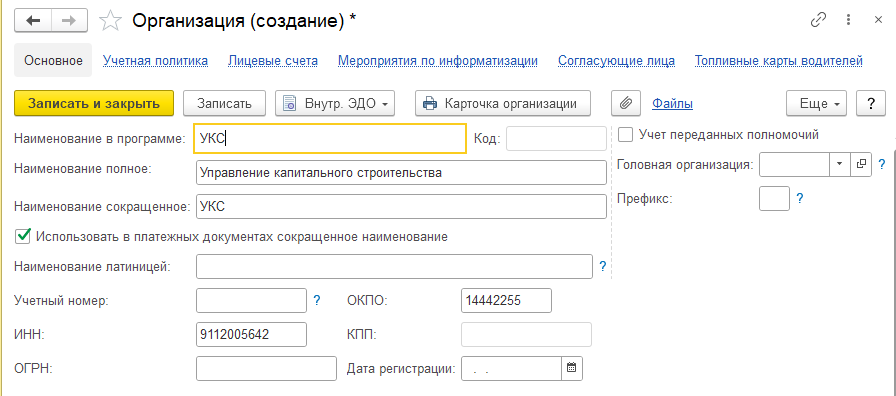Show hint for Наименование латиницей question mark
The height and width of the screenshot is (396, 896).
click(602, 266)
